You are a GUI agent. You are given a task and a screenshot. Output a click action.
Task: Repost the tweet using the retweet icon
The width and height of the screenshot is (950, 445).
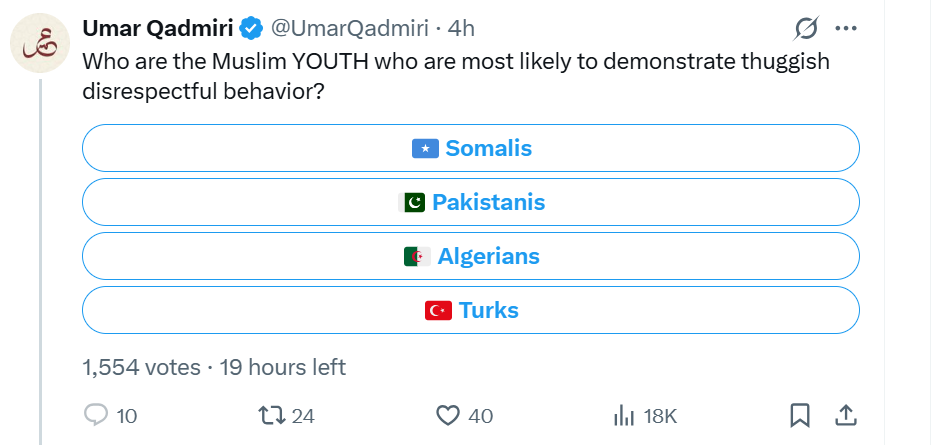[270, 415]
